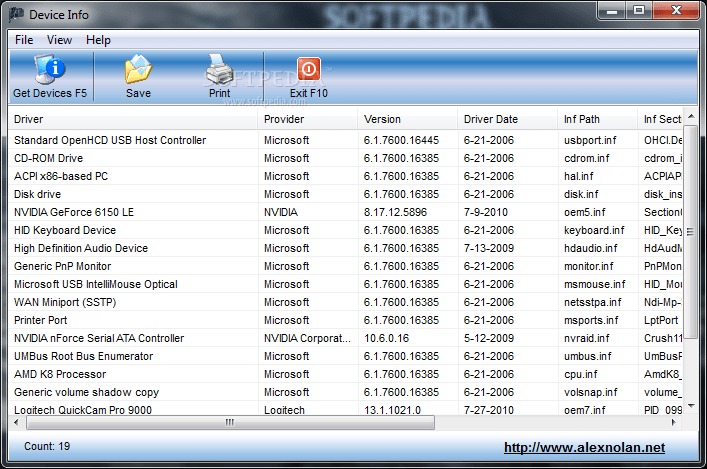The height and width of the screenshot is (469, 707).
Task: Select the WAN Miniport (SSTP) row
Action: coord(345,302)
